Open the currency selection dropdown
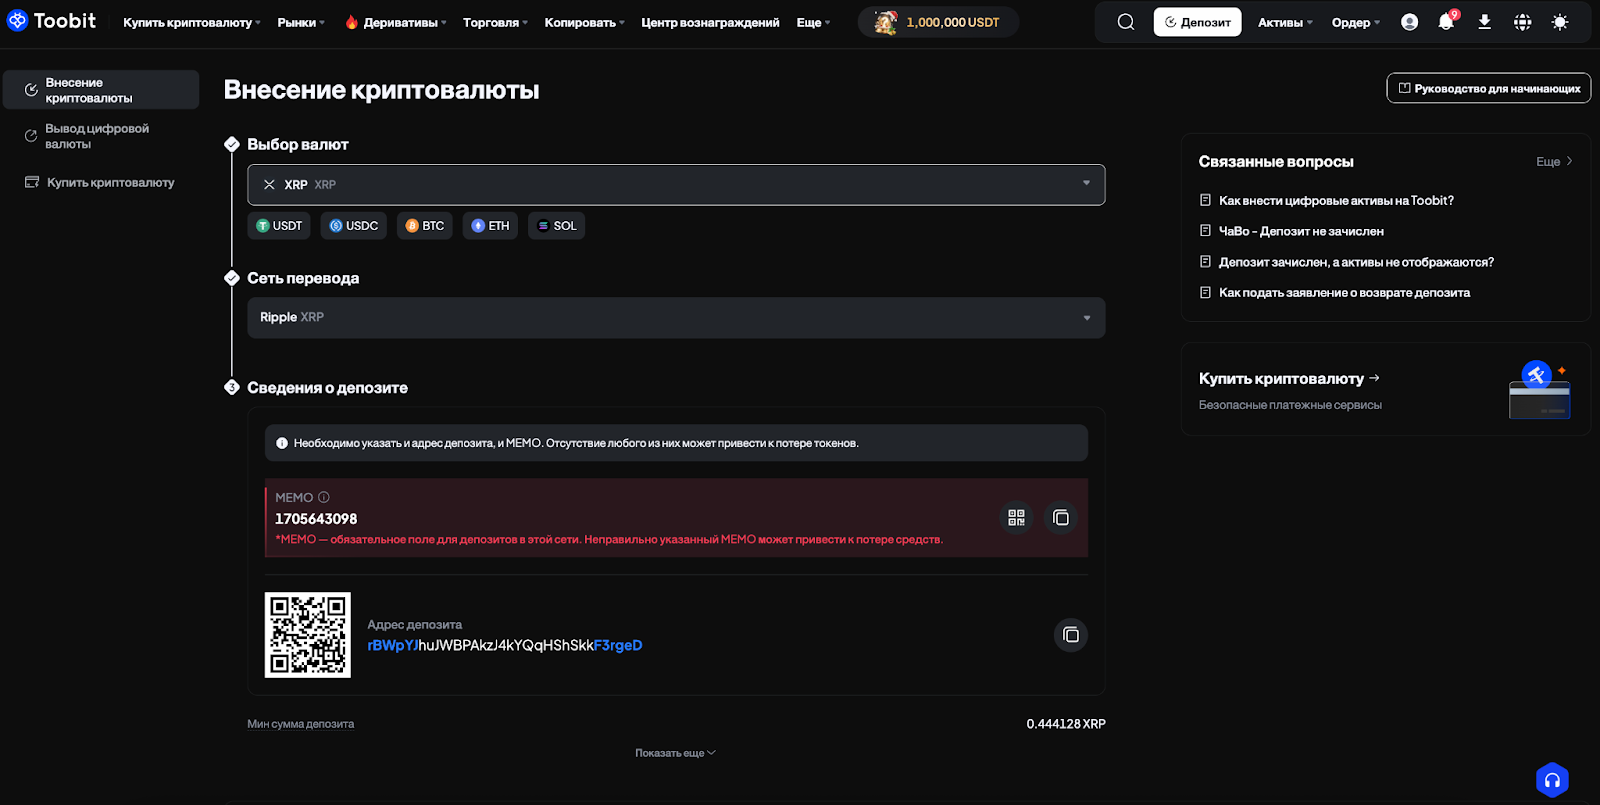 tap(676, 185)
